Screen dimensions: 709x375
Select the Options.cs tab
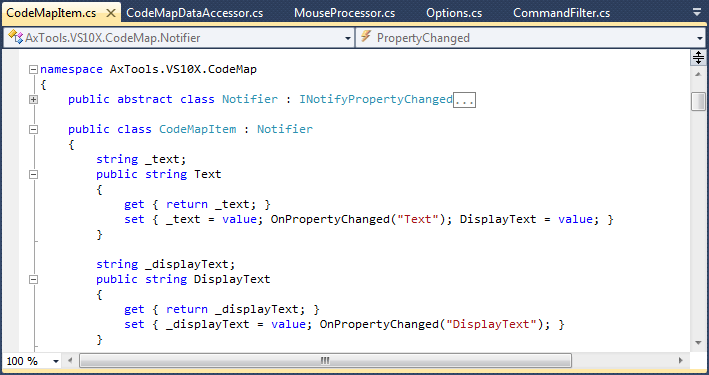(454, 13)
